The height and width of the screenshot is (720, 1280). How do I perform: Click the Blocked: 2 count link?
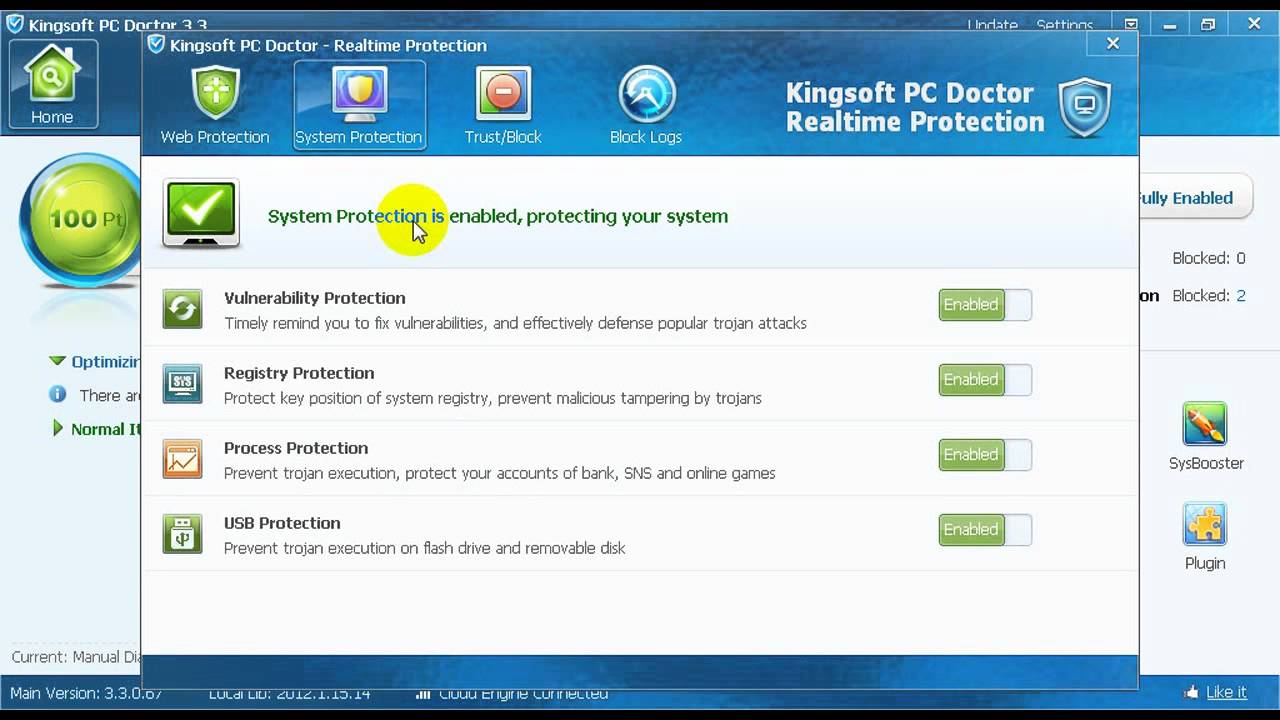point(1241,296)
